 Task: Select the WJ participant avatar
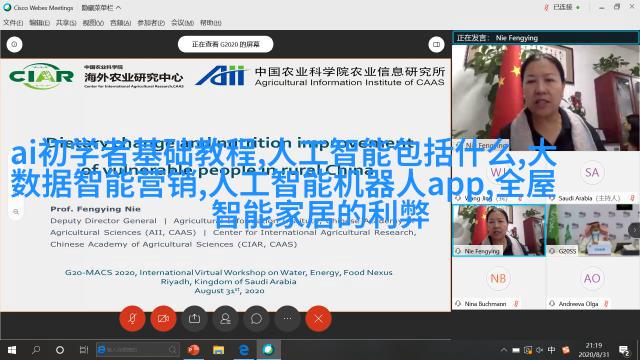pyautogui.click(x=498, y=172)
